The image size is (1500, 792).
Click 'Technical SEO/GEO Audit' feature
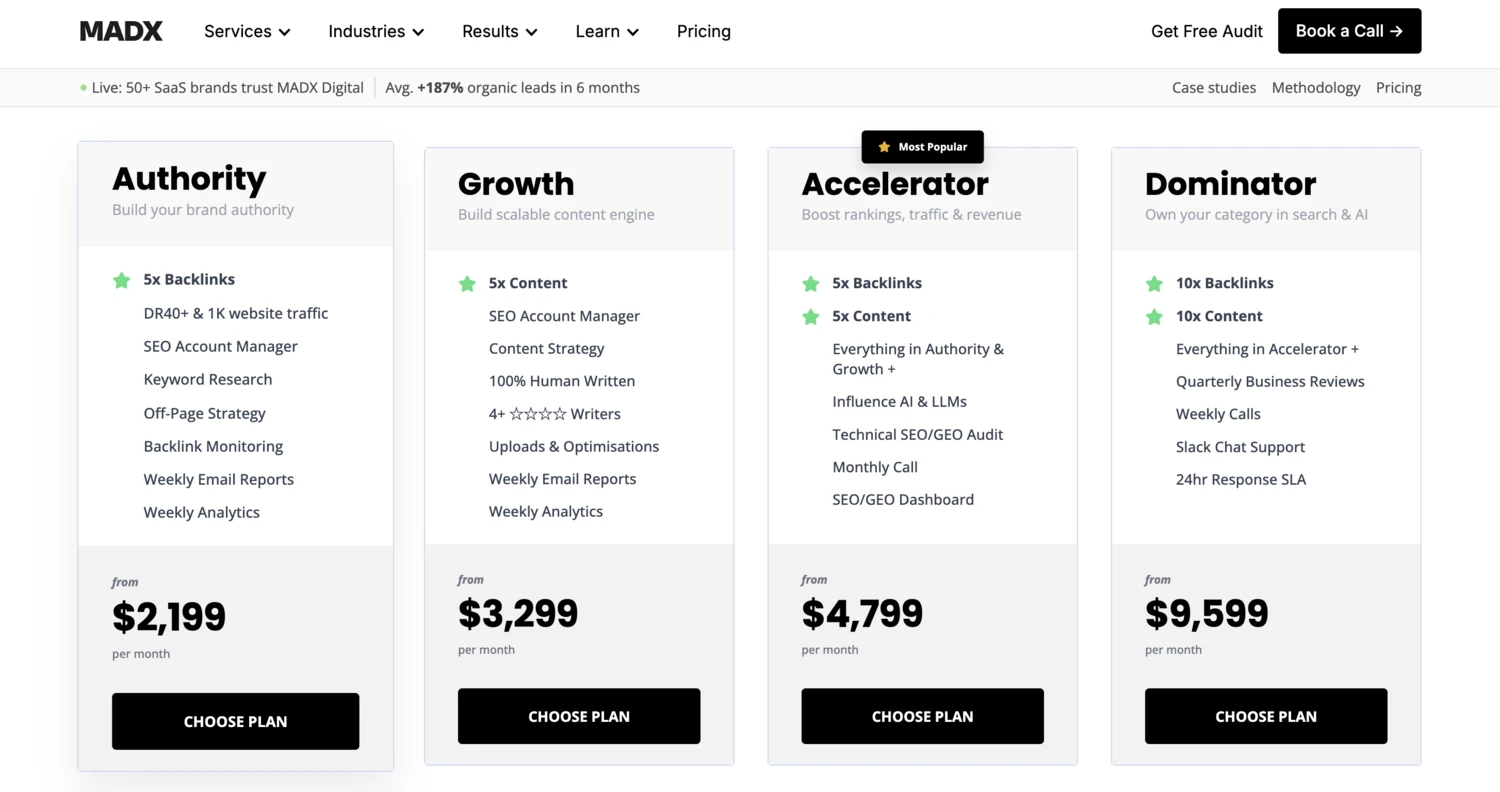click(x=918, y=434)
